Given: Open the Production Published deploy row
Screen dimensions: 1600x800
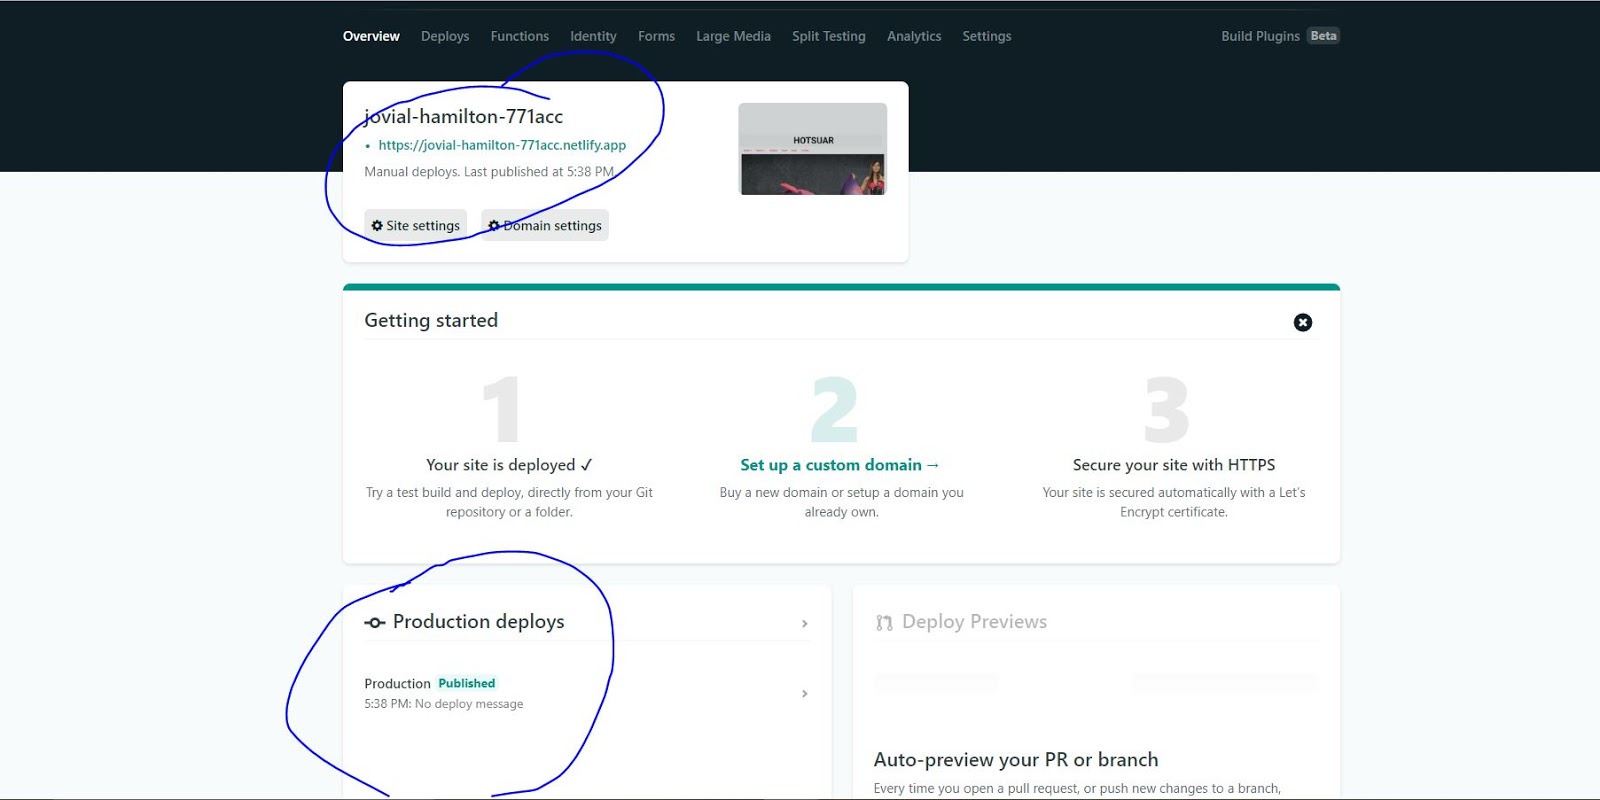Looking at the screenshot, I should (587, 693).
